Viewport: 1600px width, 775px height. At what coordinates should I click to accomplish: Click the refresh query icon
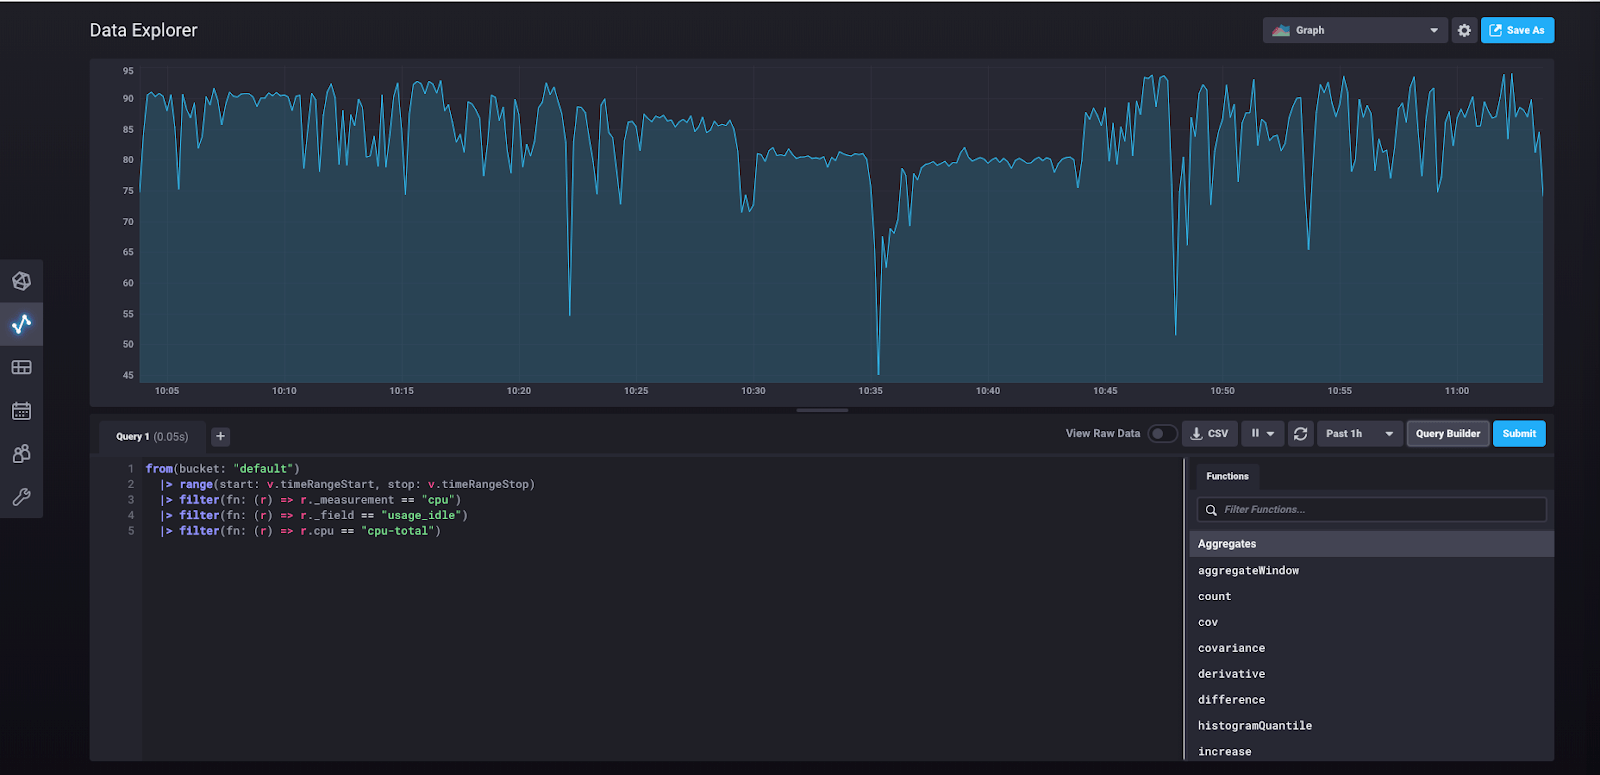tap(1300, 433)
